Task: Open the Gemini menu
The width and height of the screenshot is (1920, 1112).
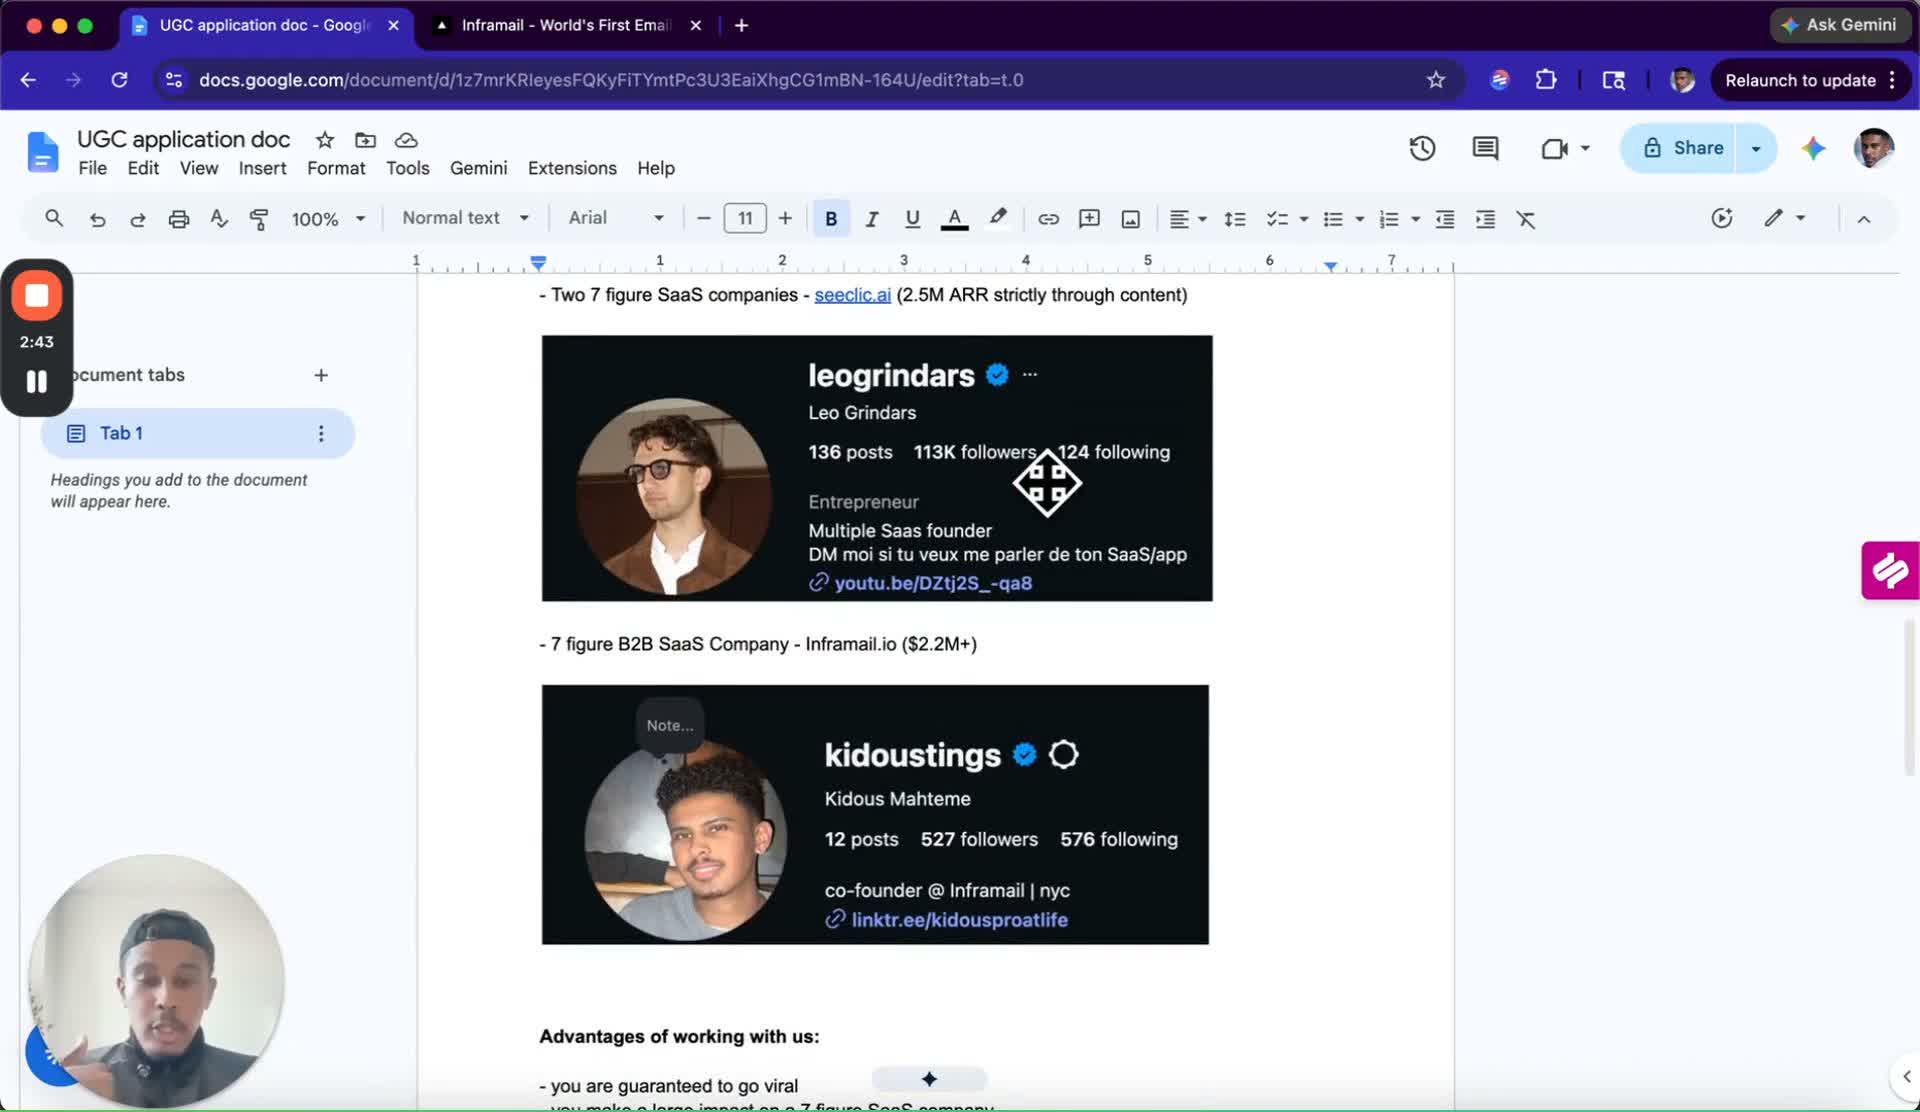Action: [478, 168]
